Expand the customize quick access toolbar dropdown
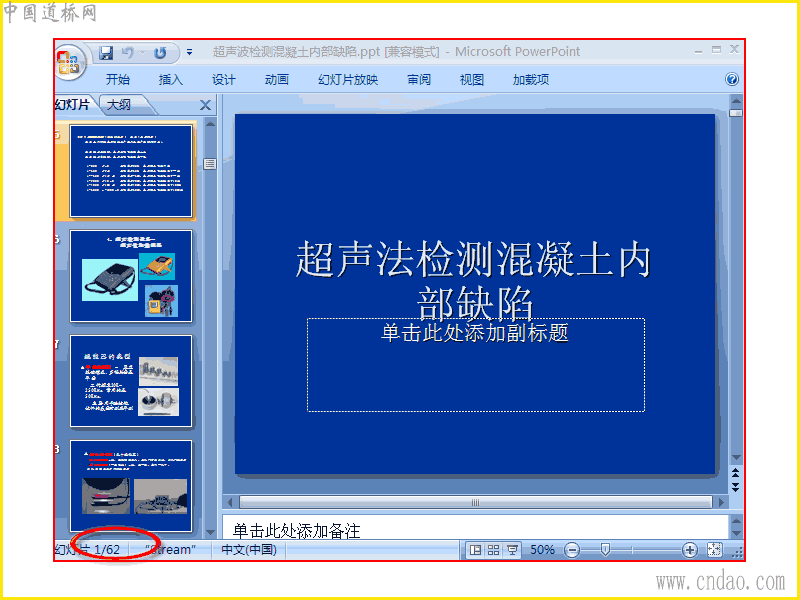 189,52
